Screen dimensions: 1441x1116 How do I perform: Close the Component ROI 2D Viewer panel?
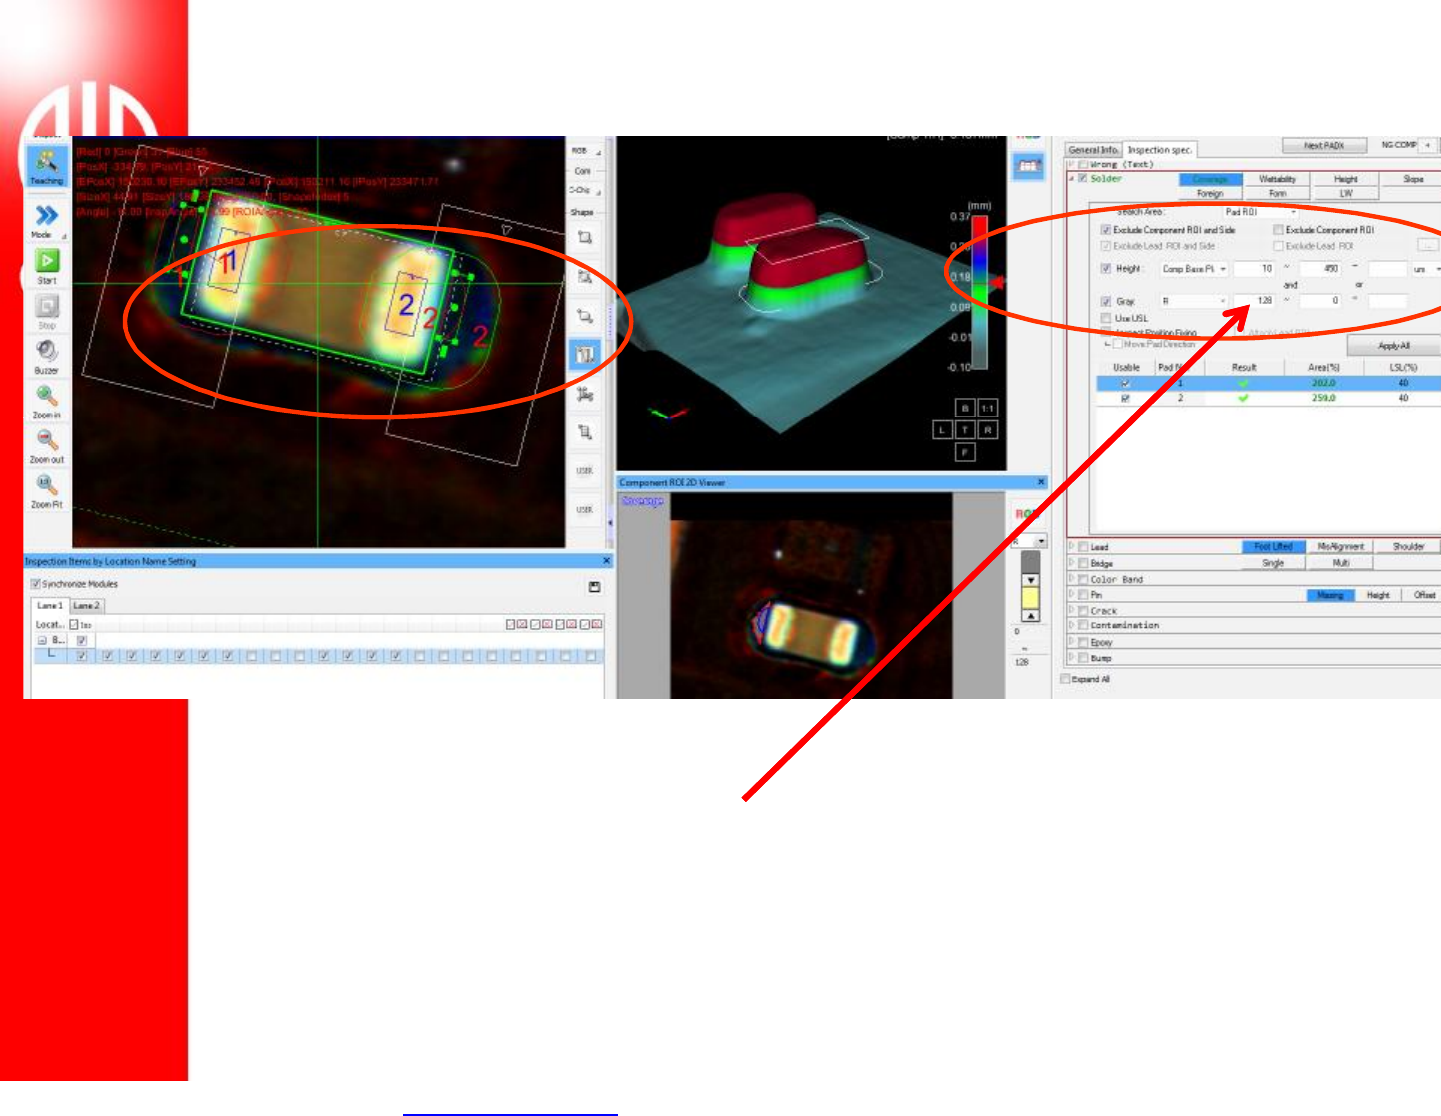coord(1040,482)
